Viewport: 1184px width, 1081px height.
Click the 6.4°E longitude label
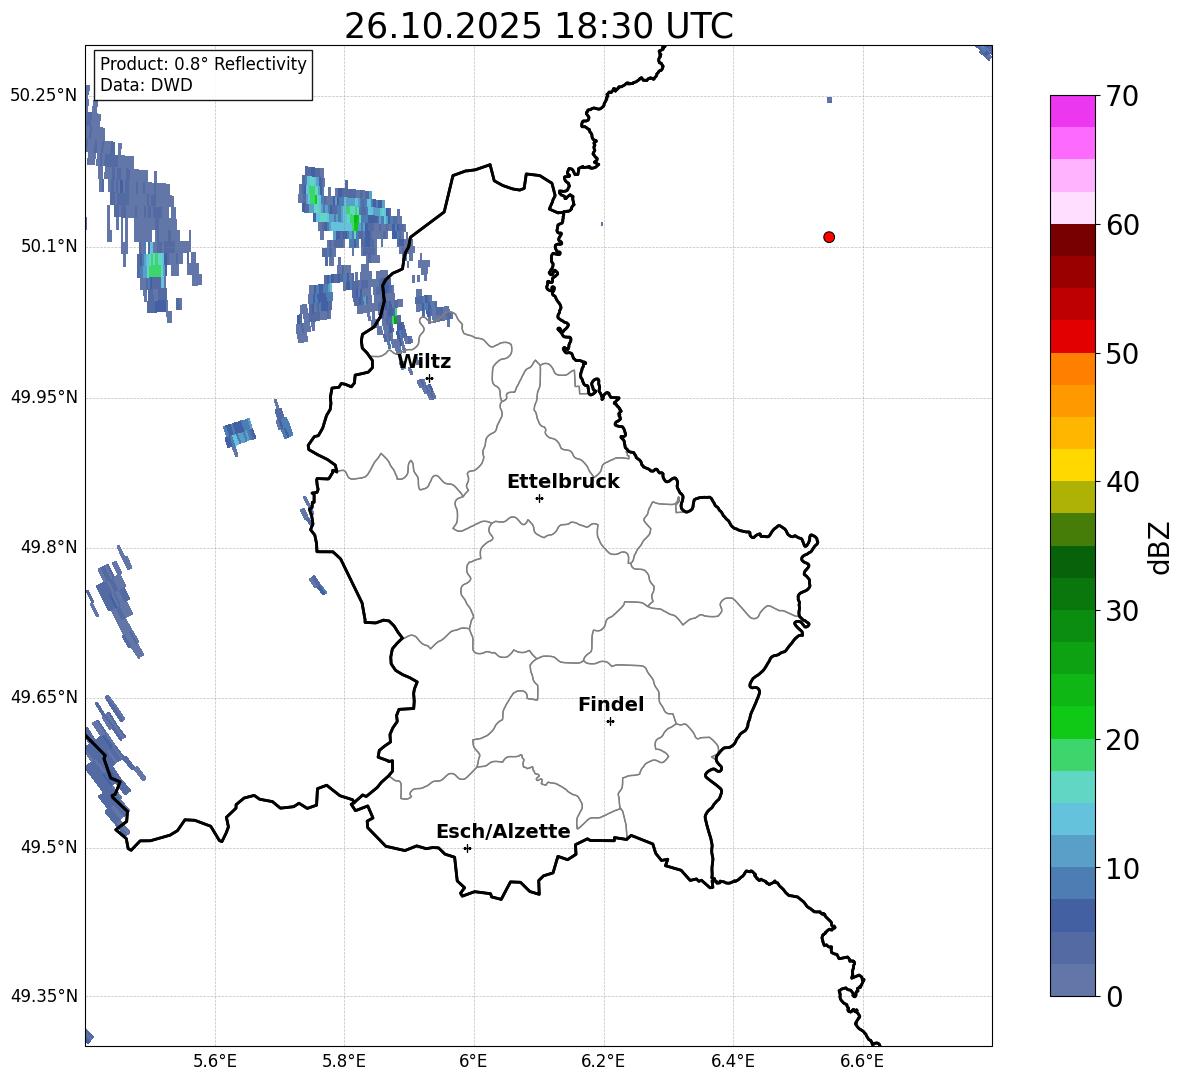pyautogui.click(x=732, y=1061)
